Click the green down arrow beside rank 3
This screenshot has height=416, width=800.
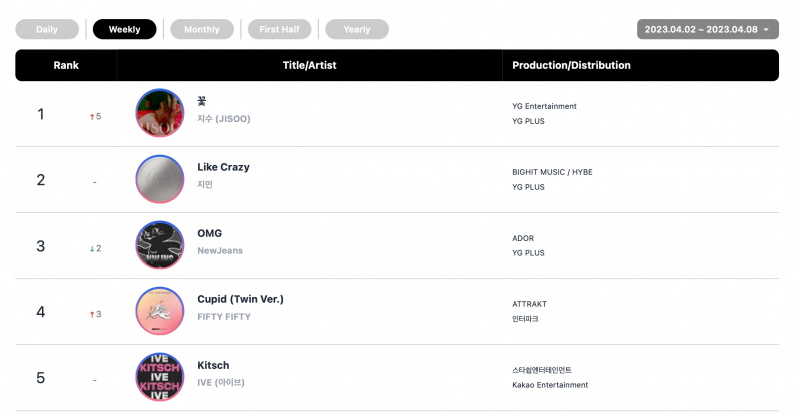tap(92, 249)
